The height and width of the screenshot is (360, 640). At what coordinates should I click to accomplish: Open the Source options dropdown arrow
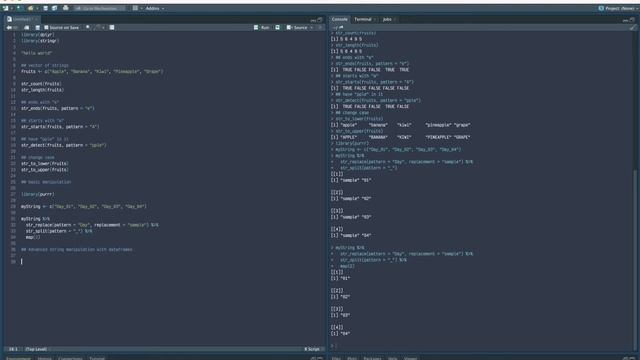coord(311,27)
